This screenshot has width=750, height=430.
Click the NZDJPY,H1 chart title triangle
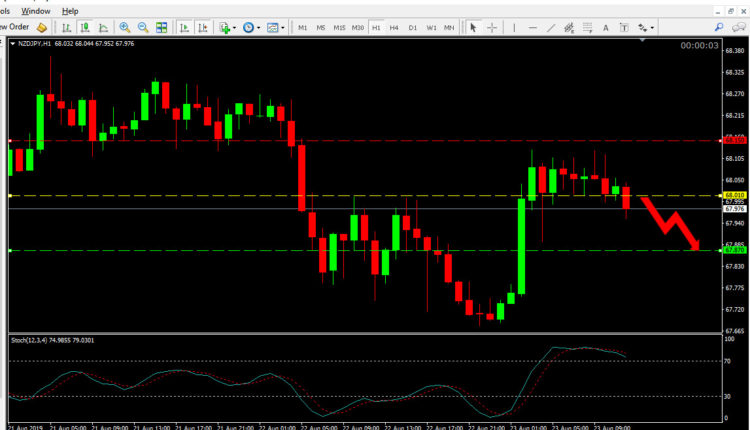point(13,44)
